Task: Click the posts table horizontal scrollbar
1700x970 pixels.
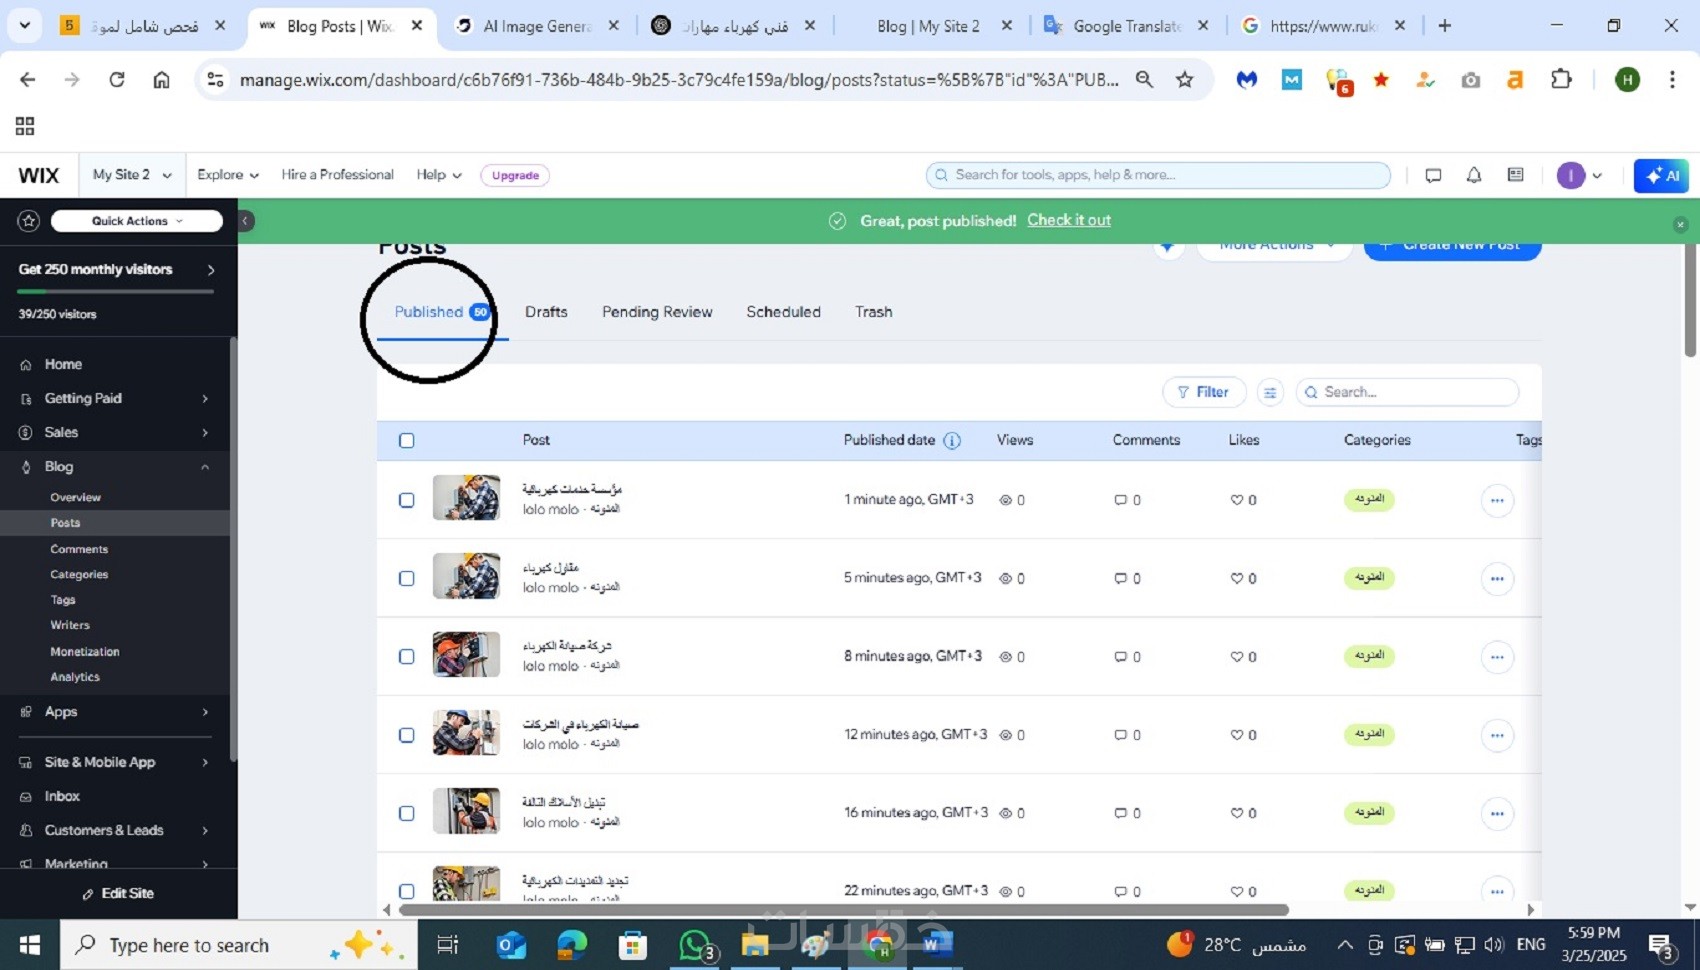Action: tap(843, 910)
